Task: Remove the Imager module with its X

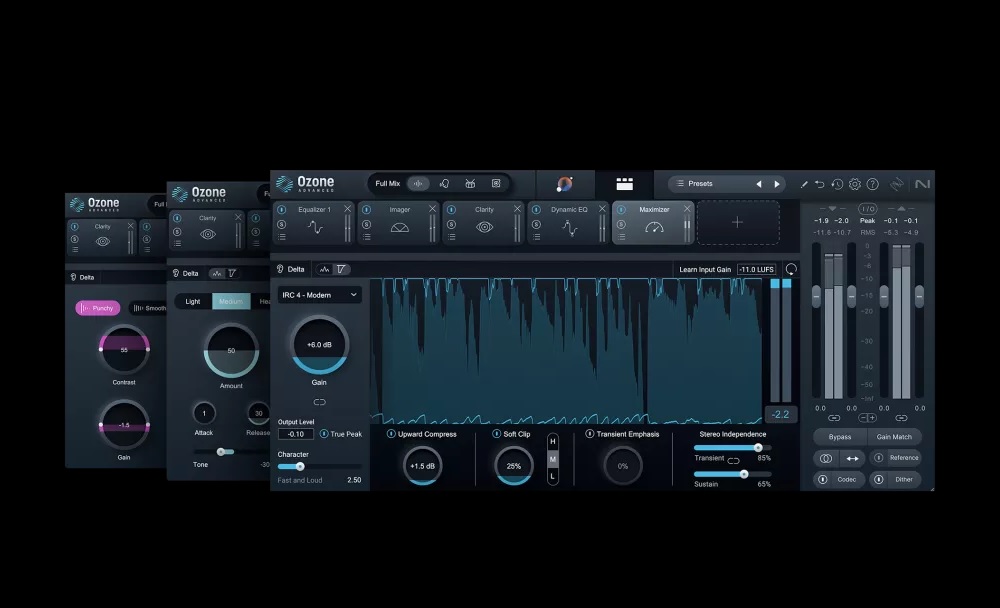Action: pyautogui.click(x=432, y=209)
